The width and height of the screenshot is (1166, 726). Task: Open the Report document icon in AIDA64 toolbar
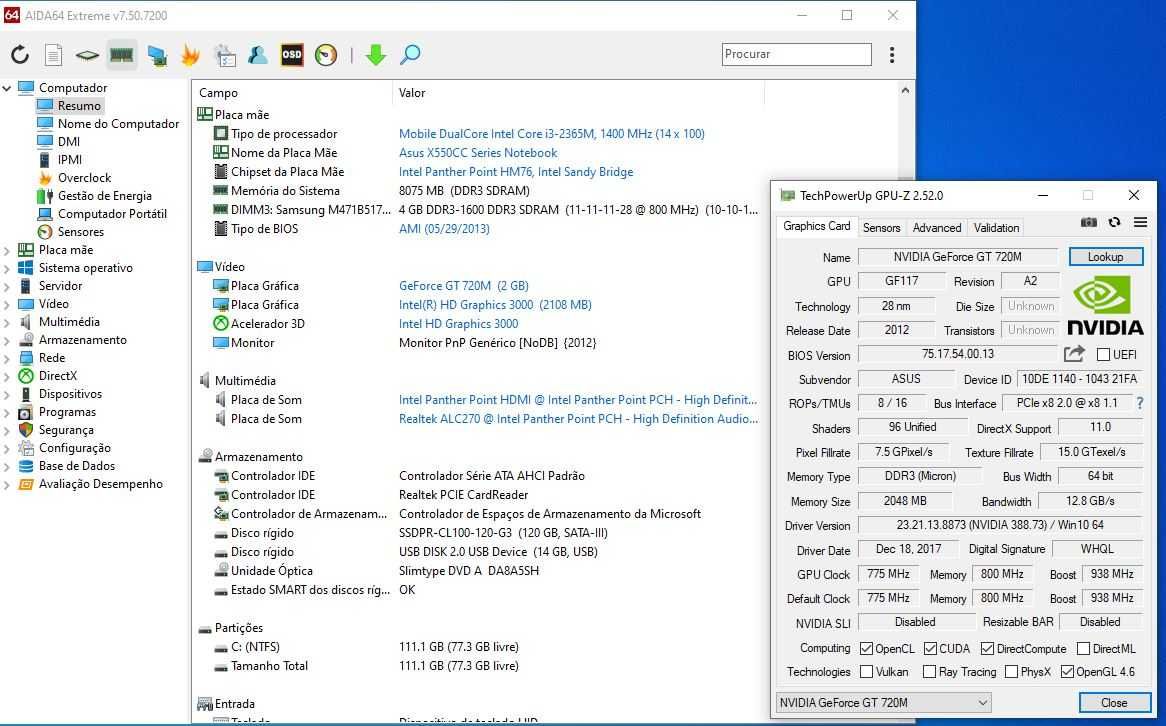pos(53,54)
